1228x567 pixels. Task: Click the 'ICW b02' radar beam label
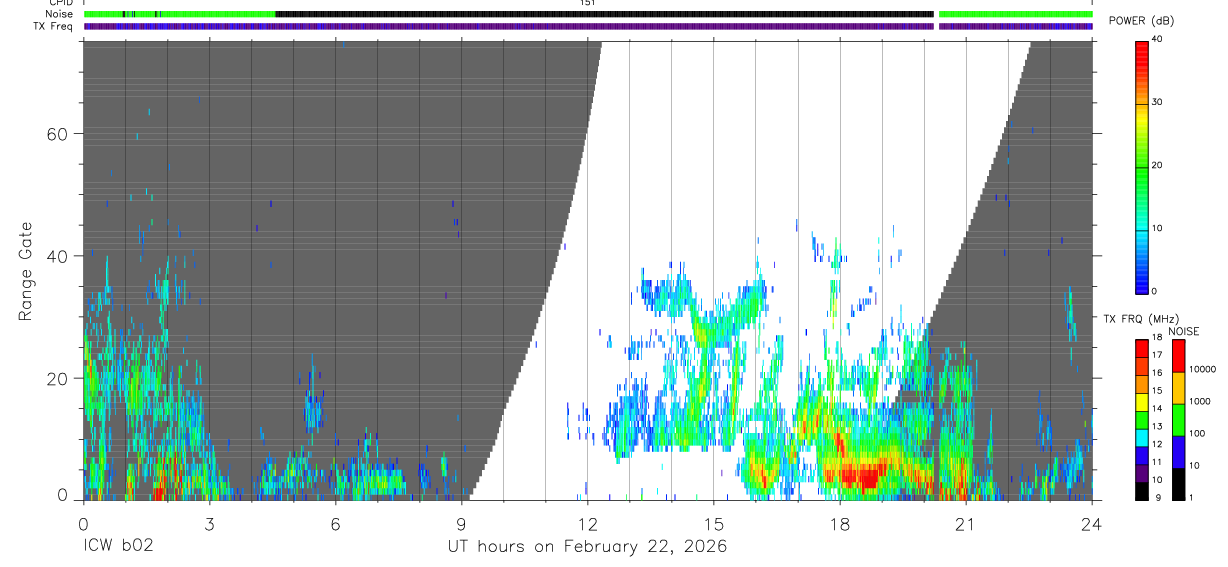[x=116, y=546]
